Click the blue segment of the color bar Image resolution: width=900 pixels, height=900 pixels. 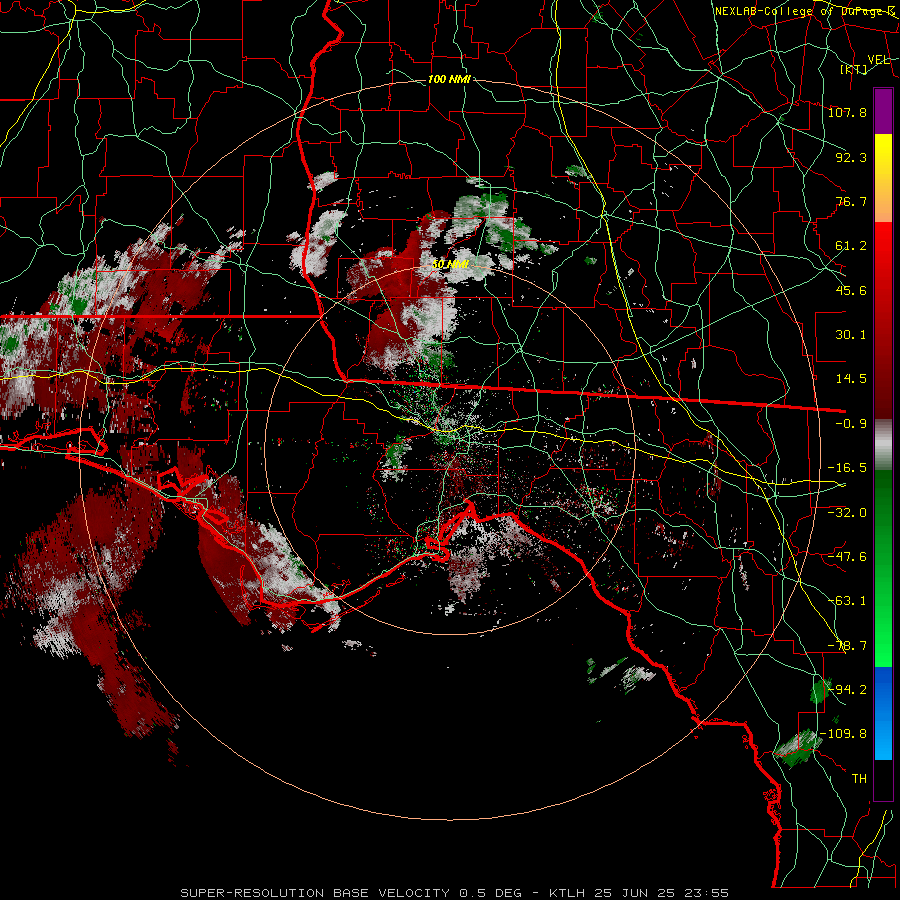click(883, 713)
